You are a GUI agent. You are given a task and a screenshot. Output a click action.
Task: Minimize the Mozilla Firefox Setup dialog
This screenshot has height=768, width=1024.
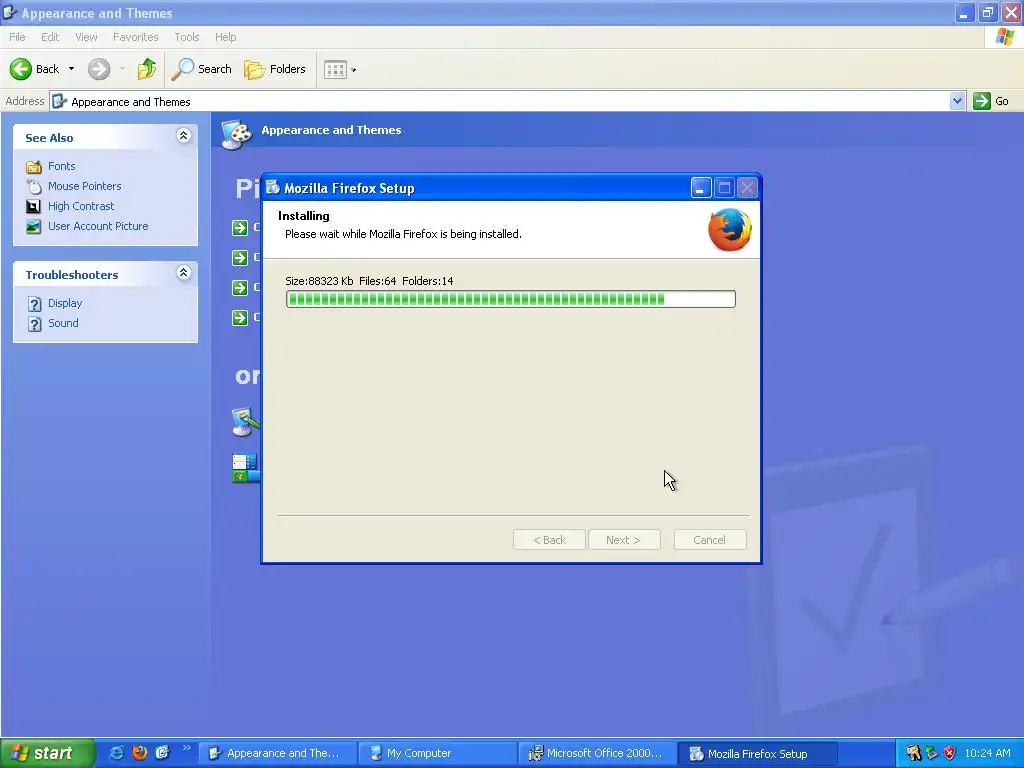[x=700, y=188]
